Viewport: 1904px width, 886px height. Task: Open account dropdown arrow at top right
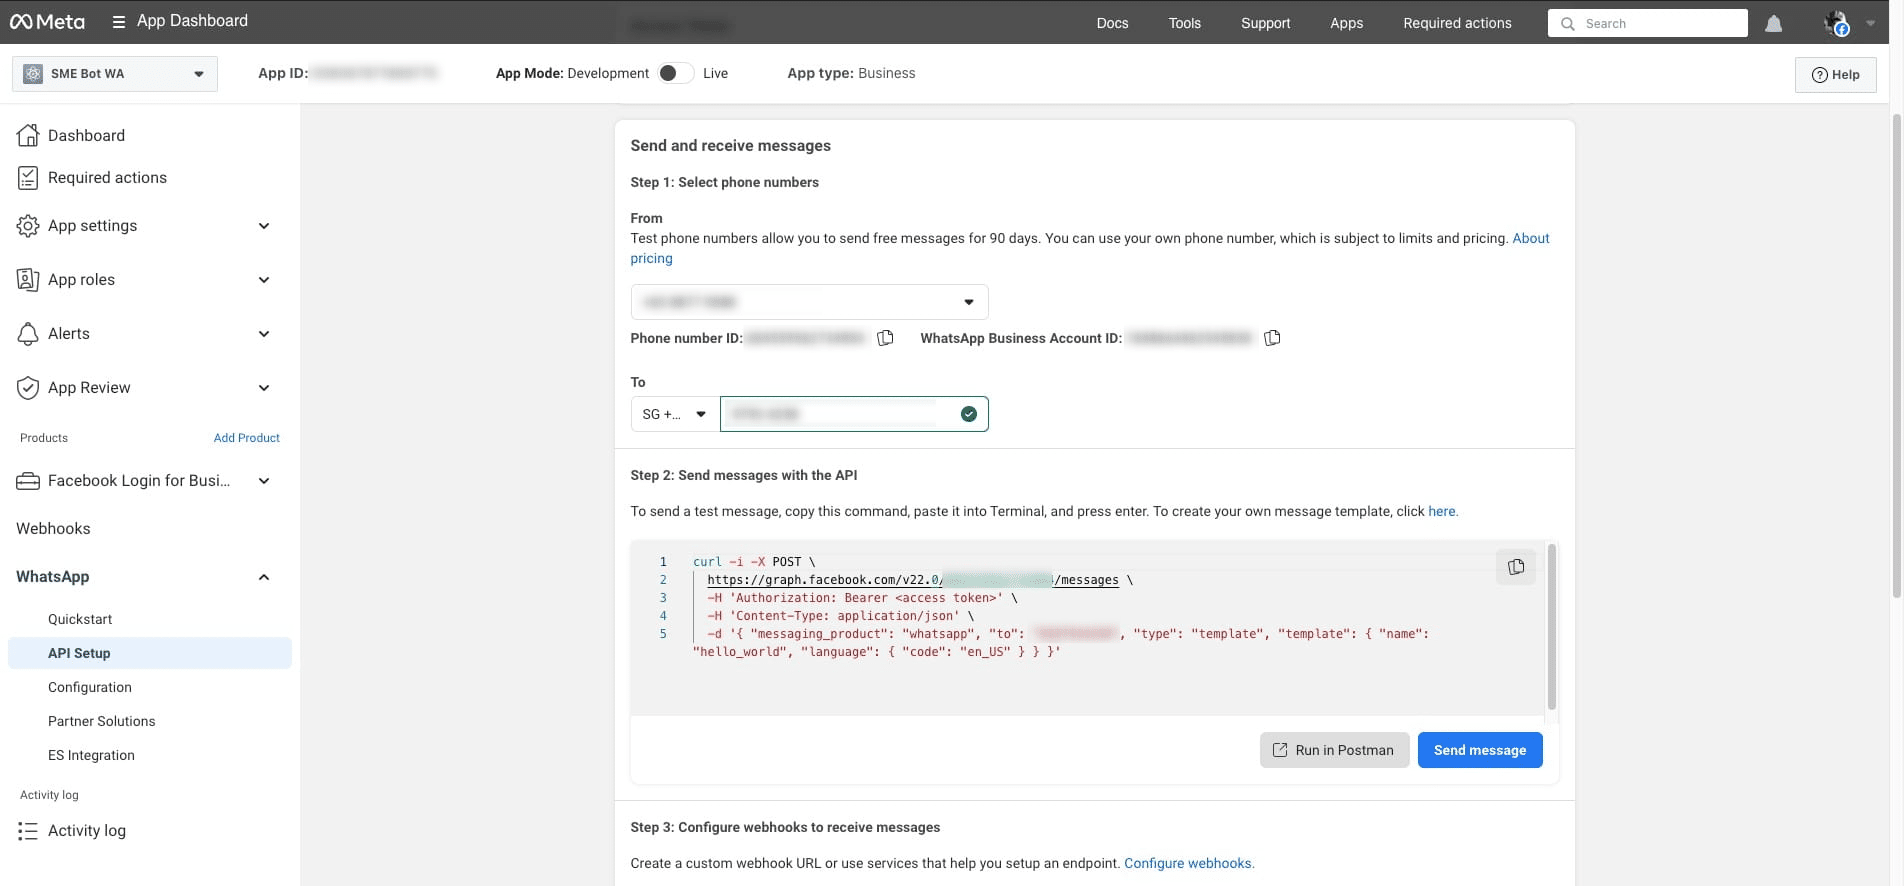coord(1870,23)
